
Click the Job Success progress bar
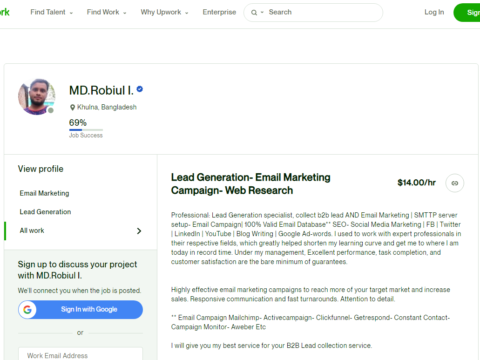86,130
